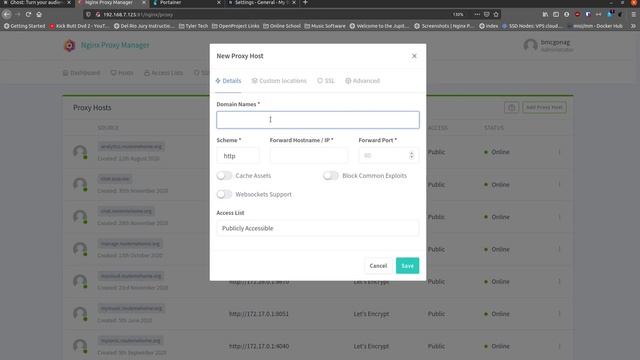The image size is (640, 360).
Task: Show more bookmarks overflow chevron
Action: pyautogui.click(x=633, y=26)
